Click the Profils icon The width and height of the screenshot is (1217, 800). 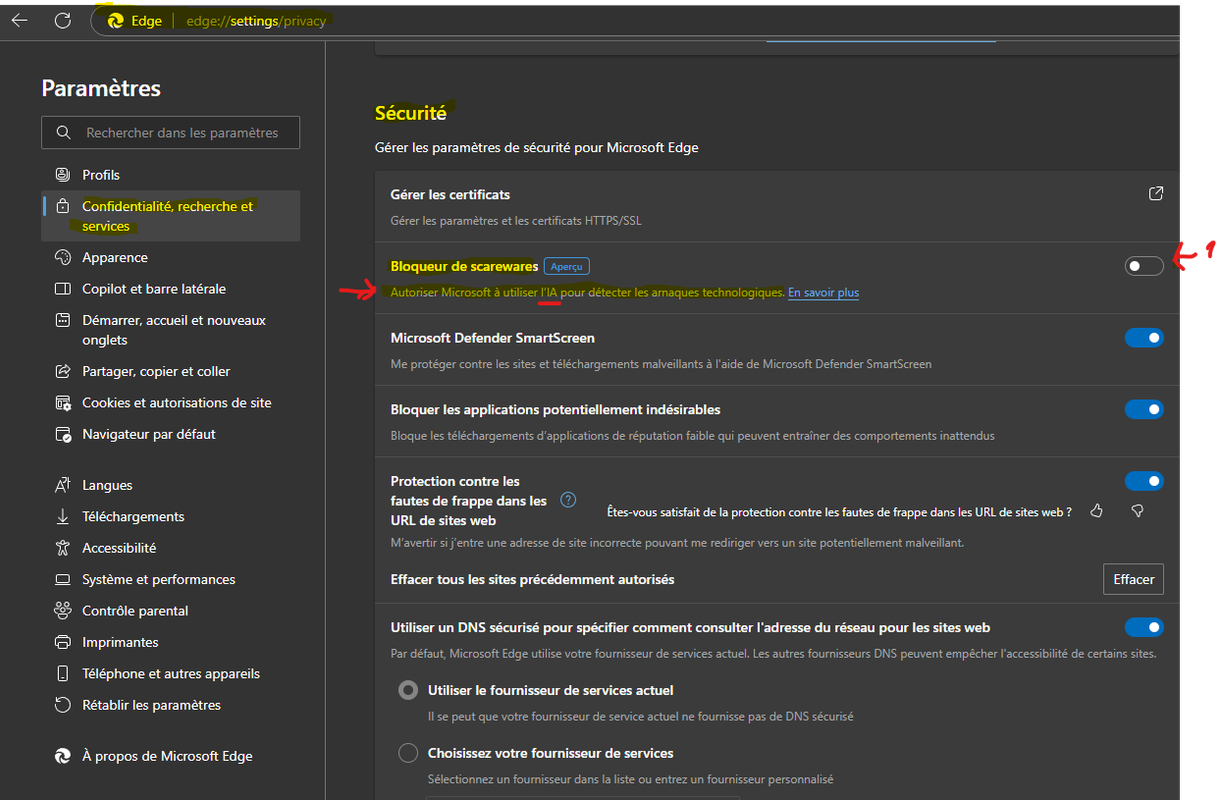click(63, 174)
